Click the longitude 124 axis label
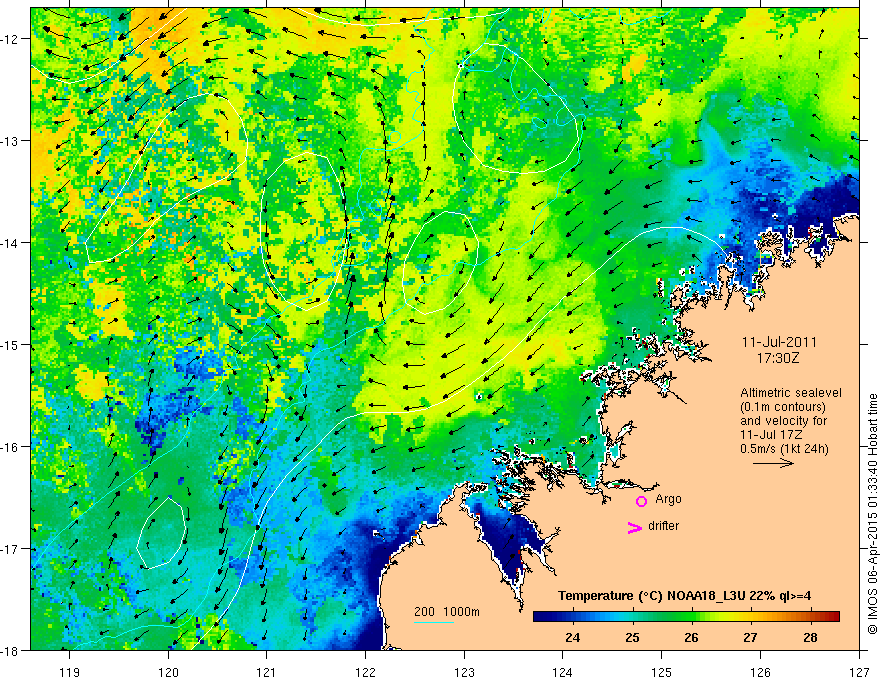Image resolution: width=880 pixels, height=680 pixels. [x=563, y=672]
